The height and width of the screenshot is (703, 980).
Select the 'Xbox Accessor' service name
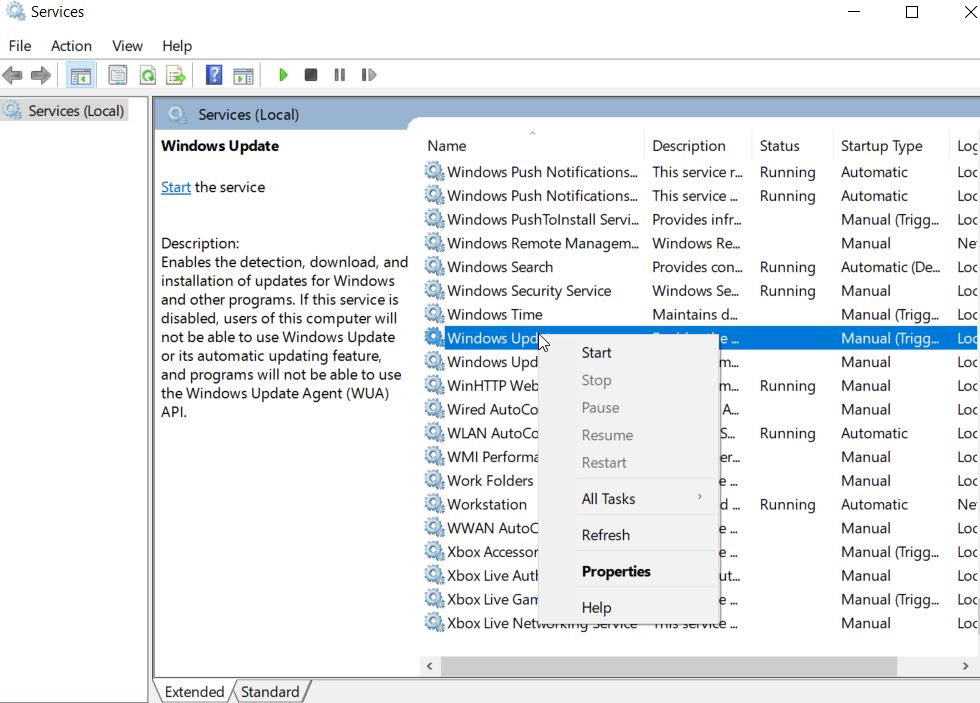tap(492, 552)
